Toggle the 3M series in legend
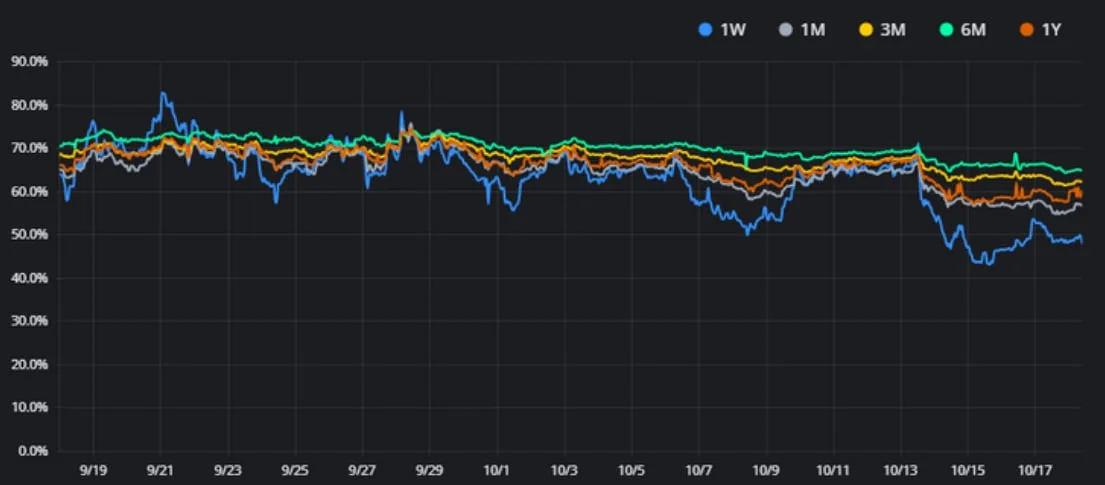Screen dimensions: 1105x485 (884, 30)
